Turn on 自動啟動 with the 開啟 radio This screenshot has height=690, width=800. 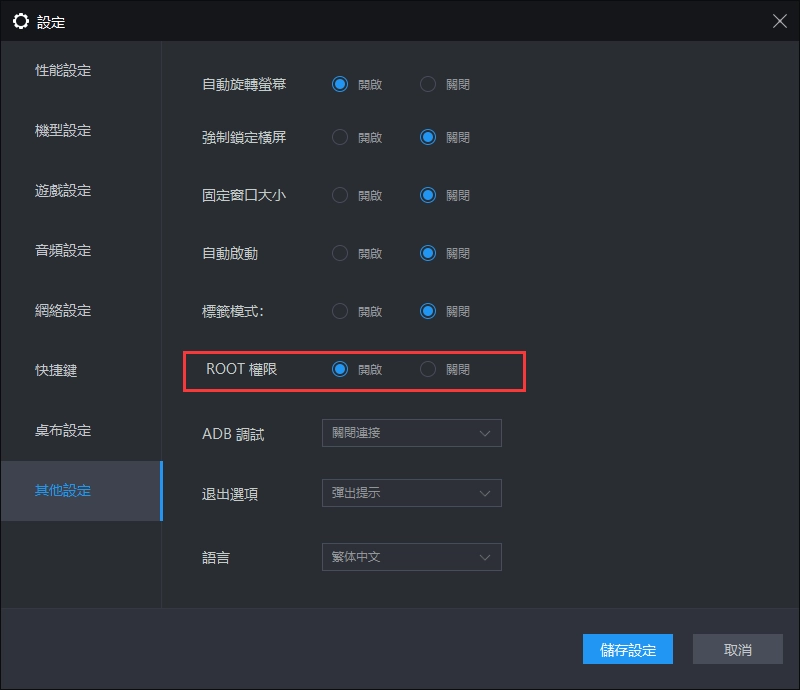coord(339,253)
